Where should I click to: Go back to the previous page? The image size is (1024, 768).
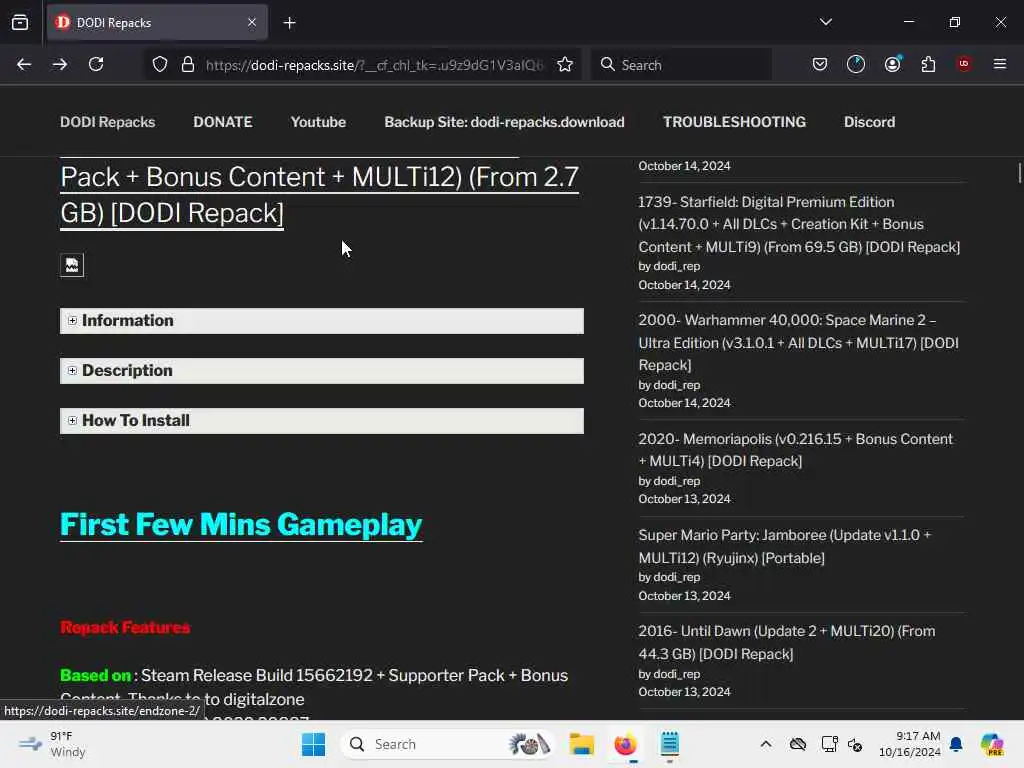[24, 64]
